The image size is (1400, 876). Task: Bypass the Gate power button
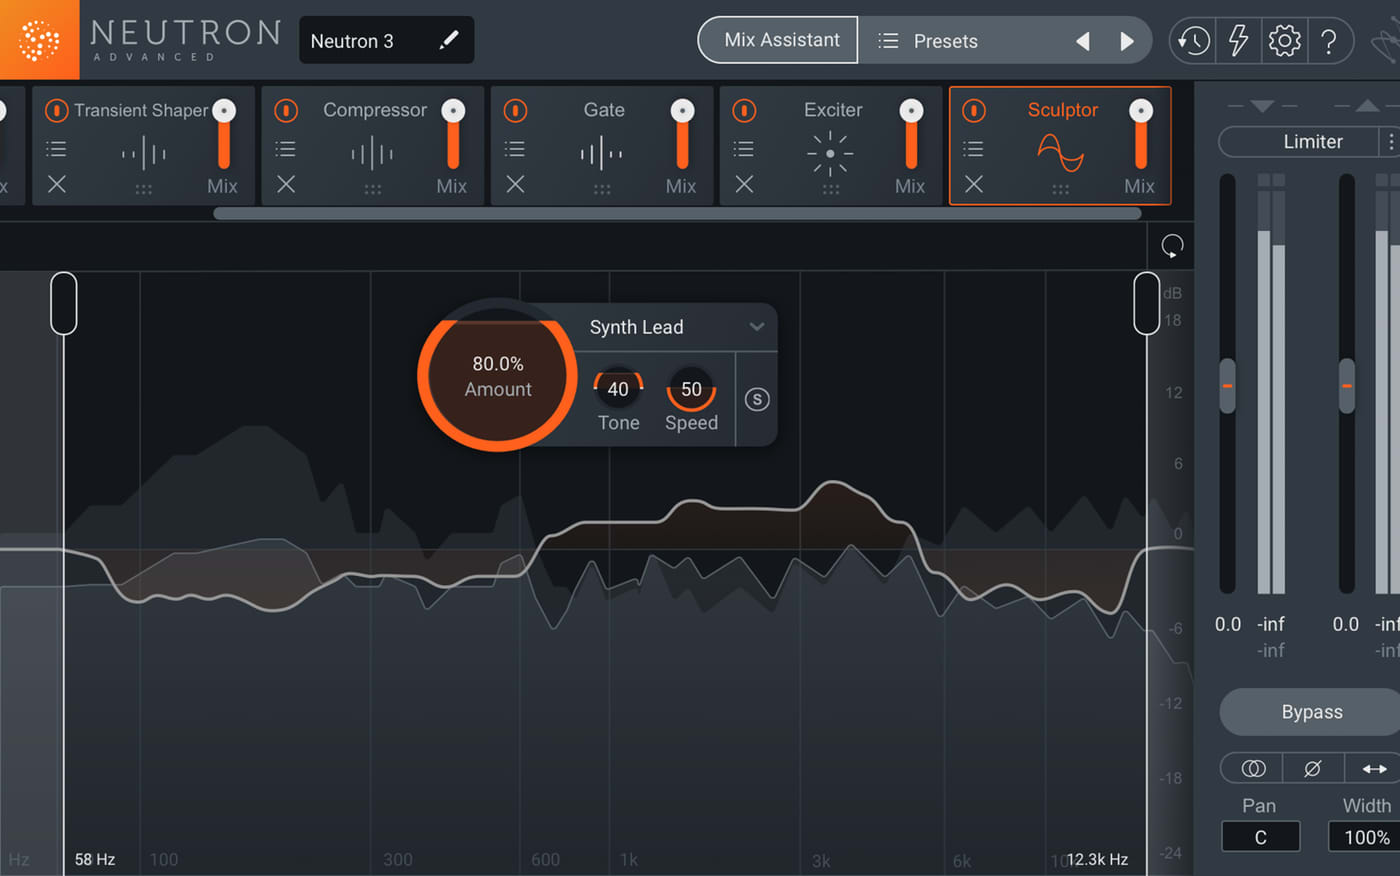click(x=515, y=110)
